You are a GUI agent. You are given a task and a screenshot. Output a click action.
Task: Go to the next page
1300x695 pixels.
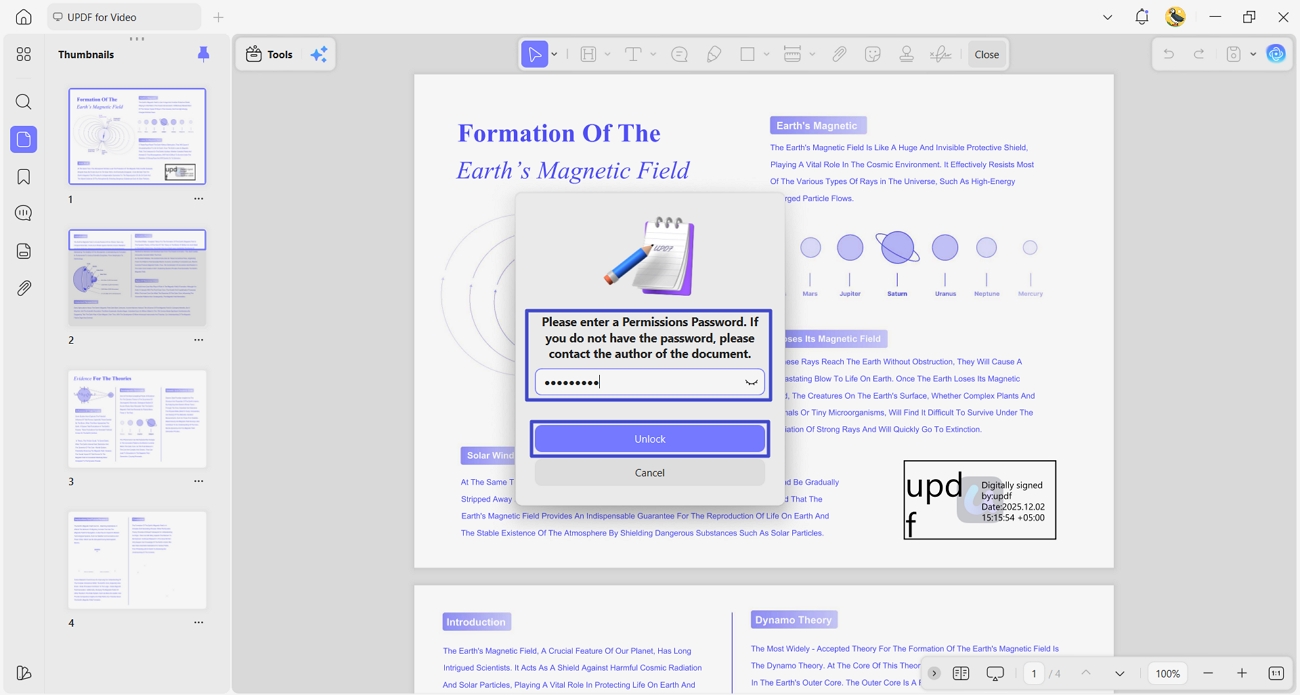[x=1120, y=673]
